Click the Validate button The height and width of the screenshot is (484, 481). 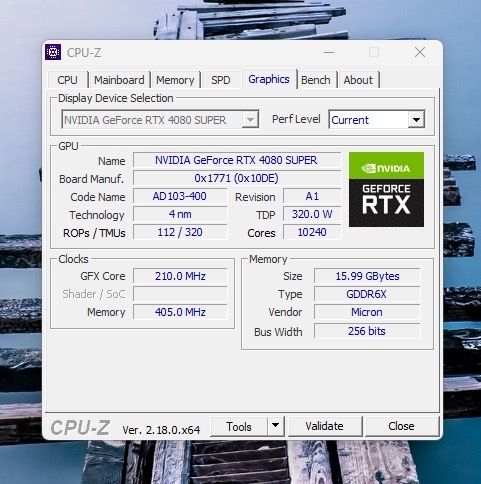324,426
